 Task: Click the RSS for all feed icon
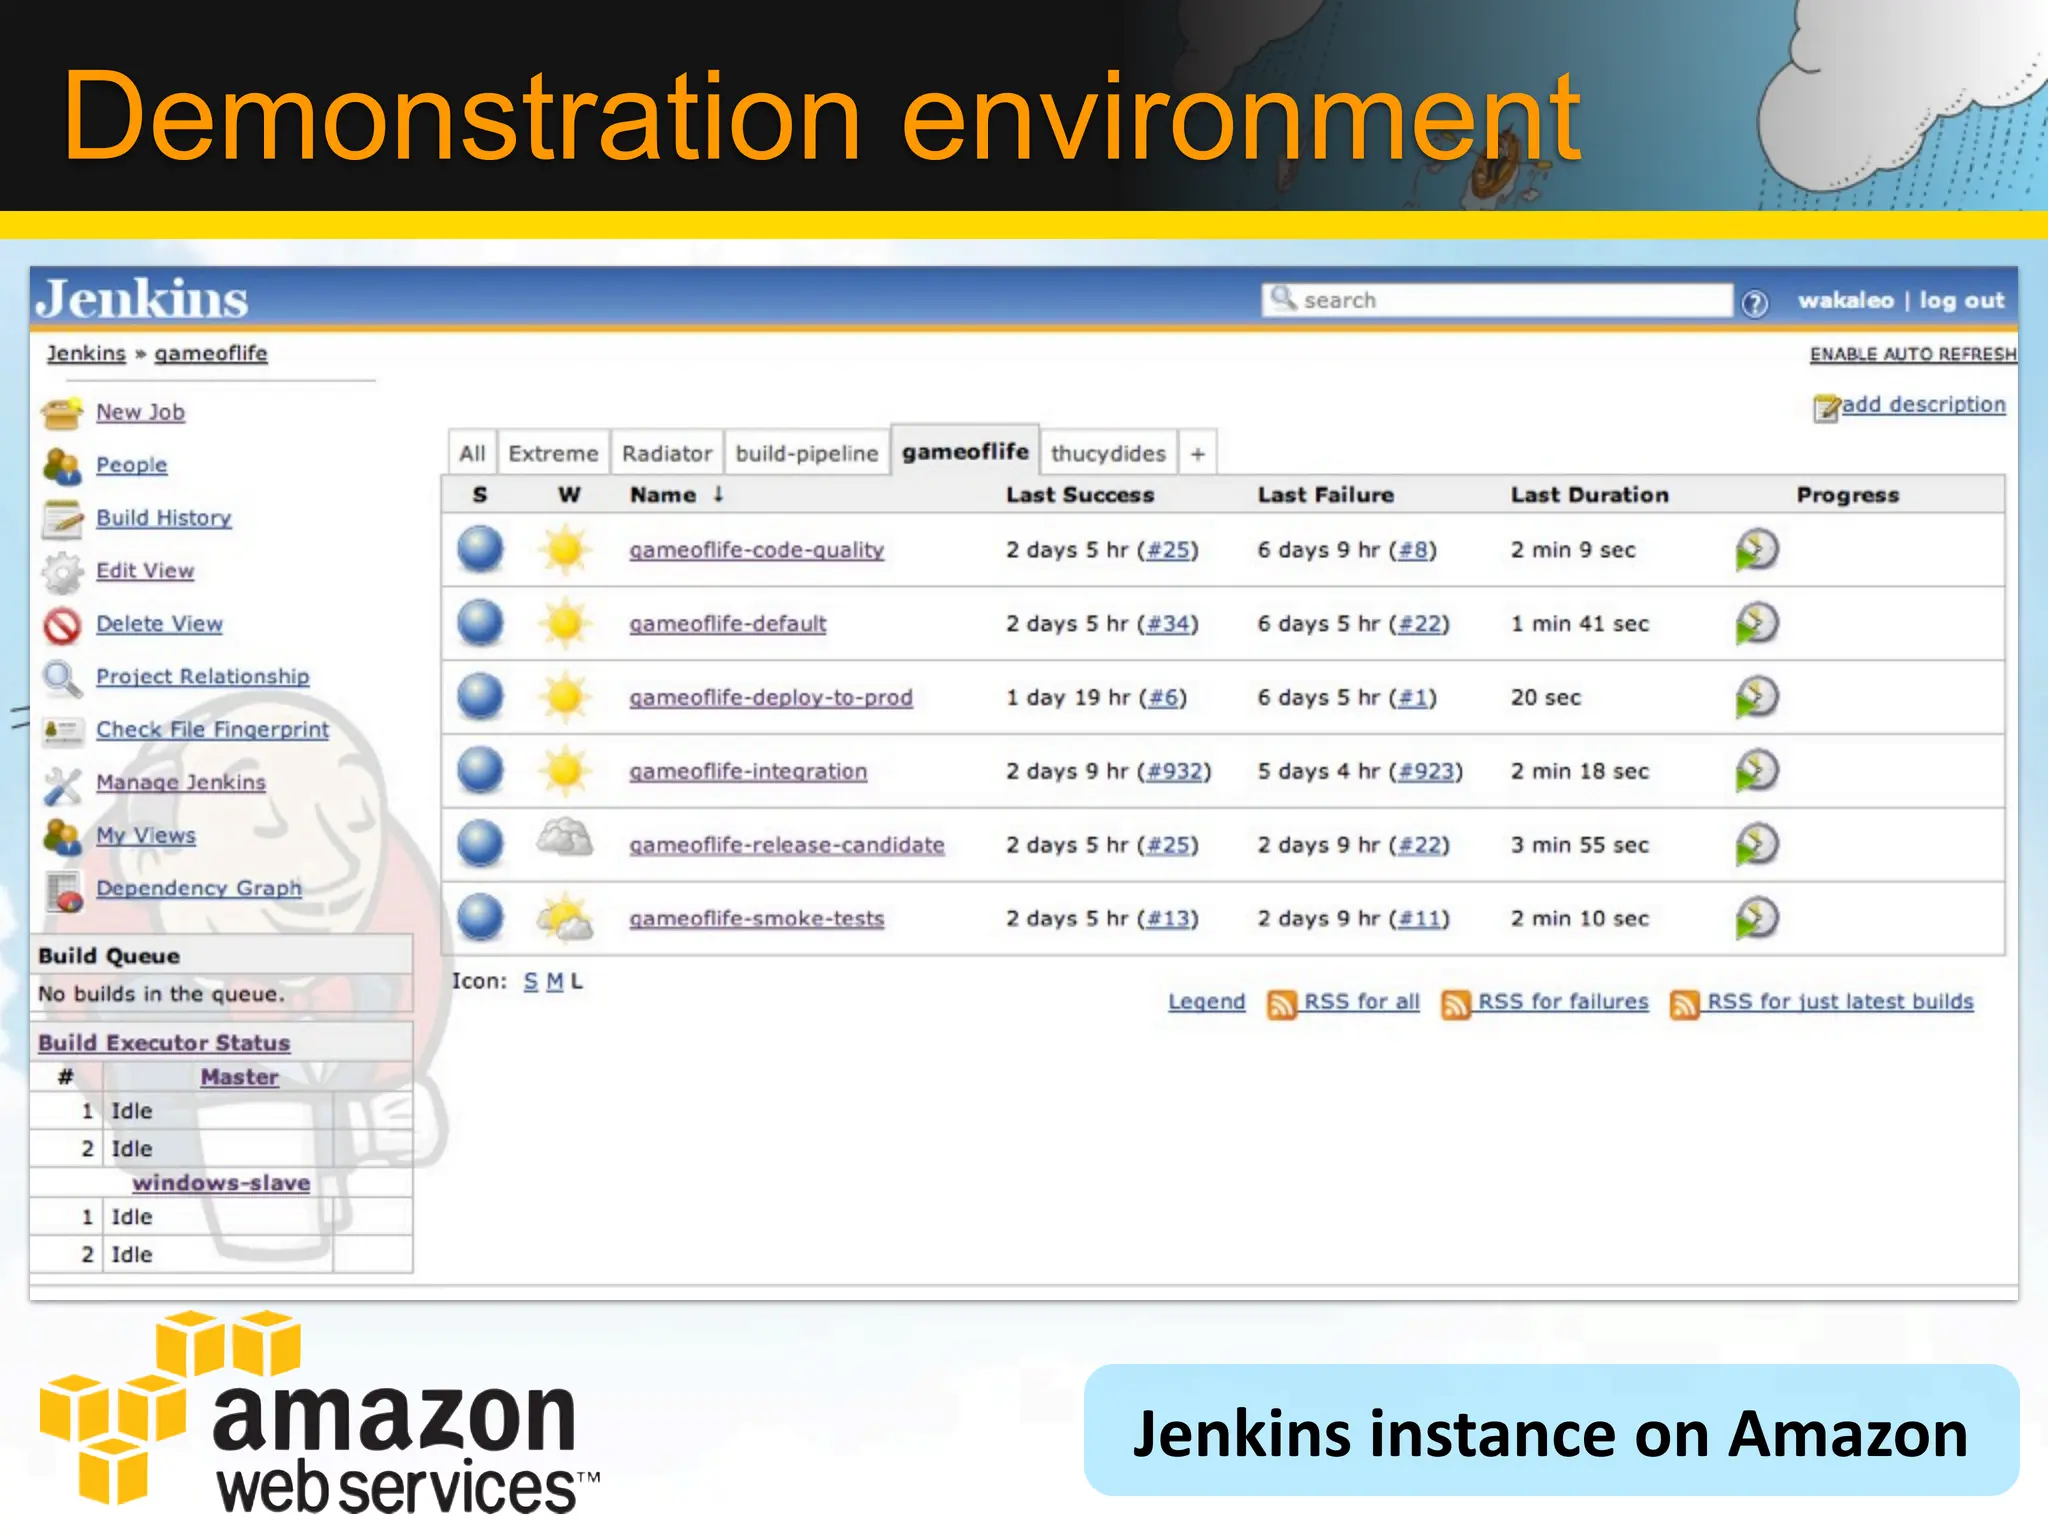1281,1003
